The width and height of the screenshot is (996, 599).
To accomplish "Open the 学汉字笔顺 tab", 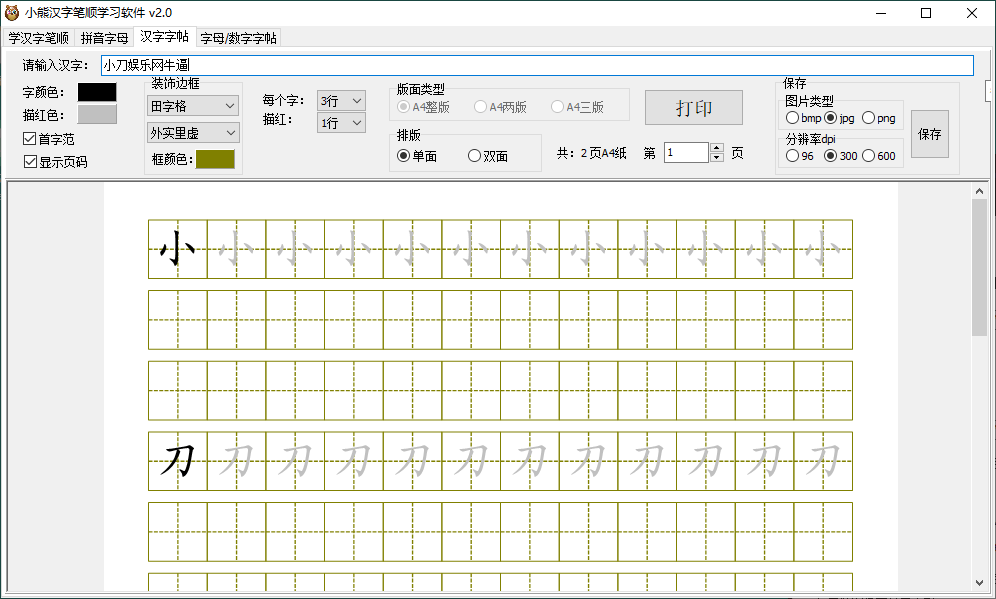I will coord(40,36).
